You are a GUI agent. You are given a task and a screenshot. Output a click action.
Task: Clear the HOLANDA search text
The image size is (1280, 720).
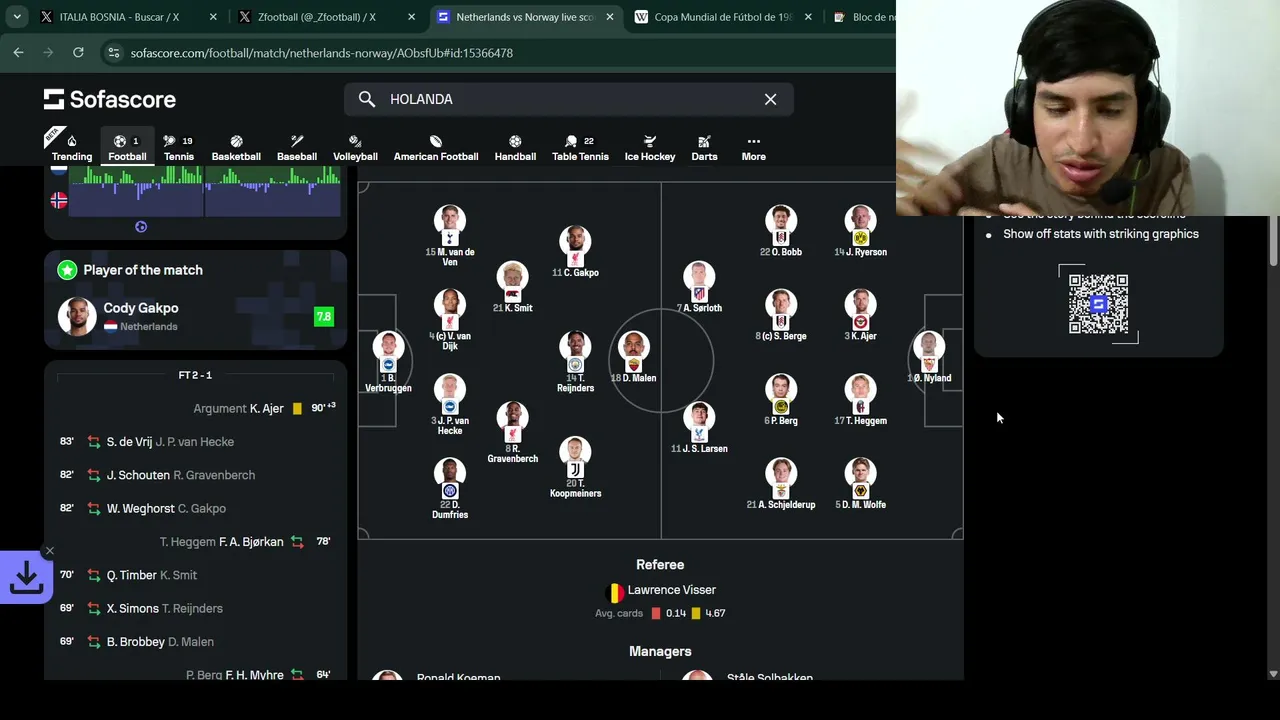[770, 99]
